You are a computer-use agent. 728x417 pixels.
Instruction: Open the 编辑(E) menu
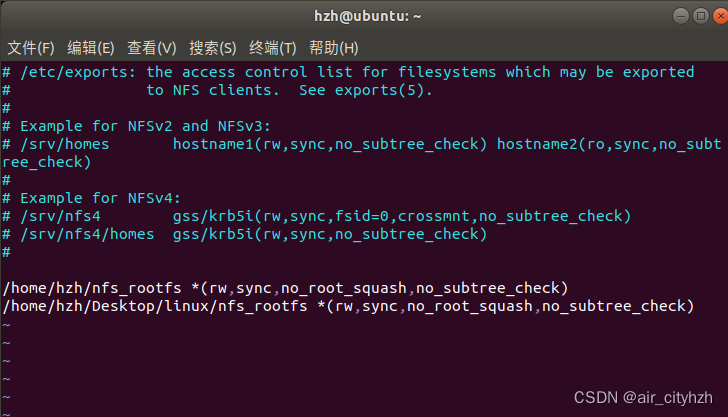[91, 48]
